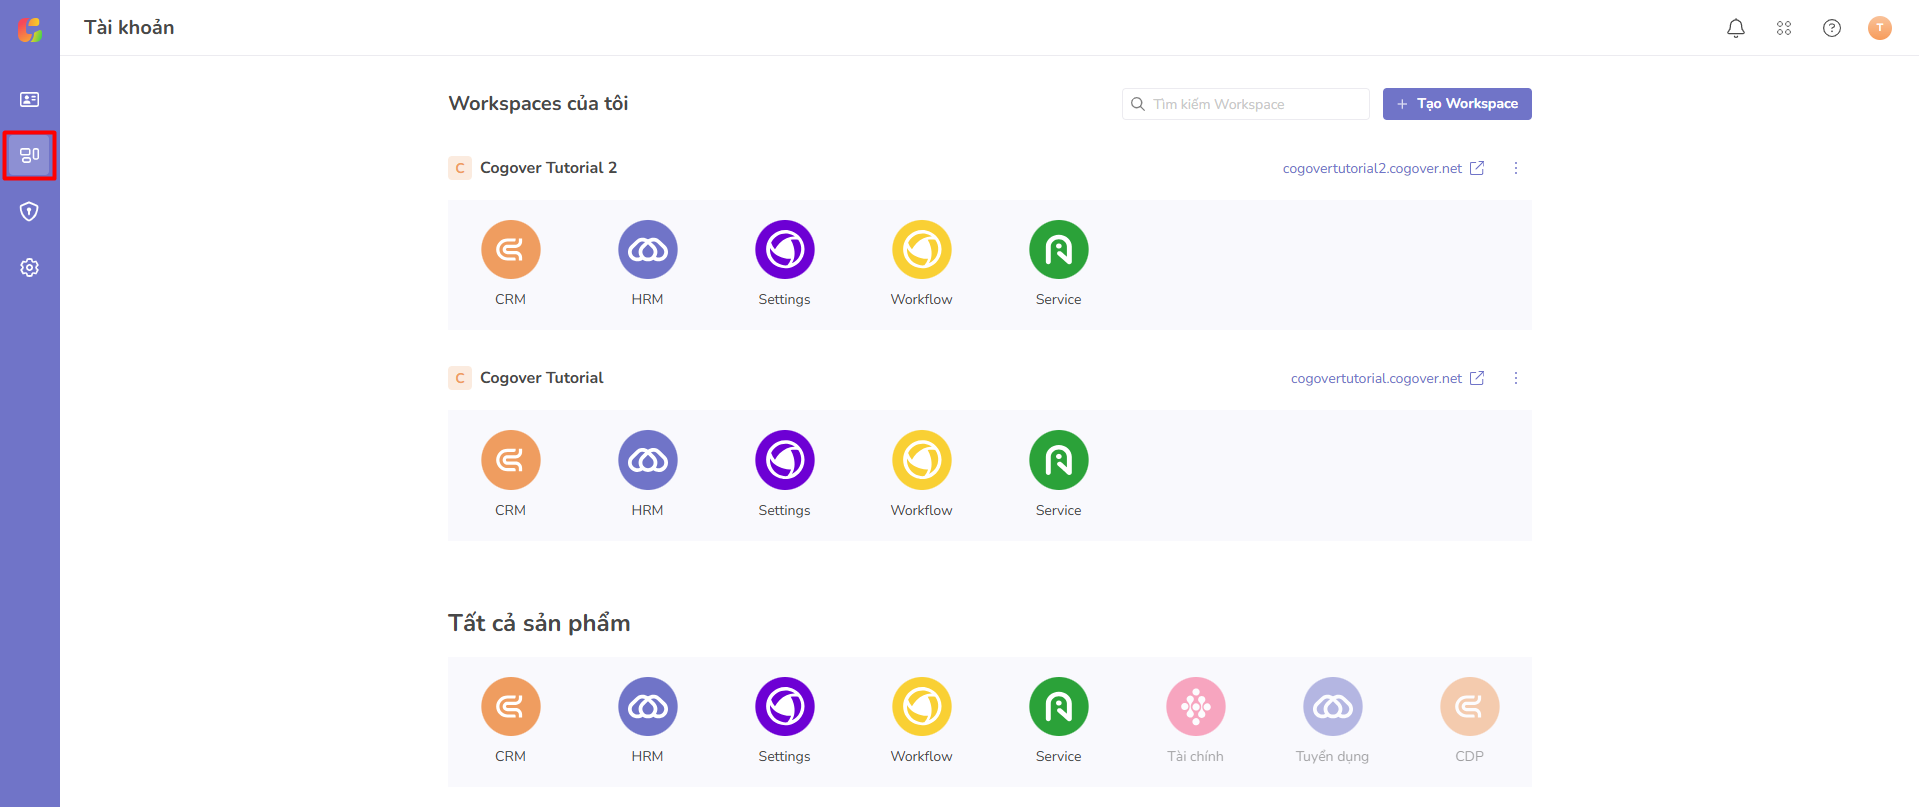Click the Tạo Workspace button
The width and height of the screenshot is (1919, 807).
click(1457, 104)
